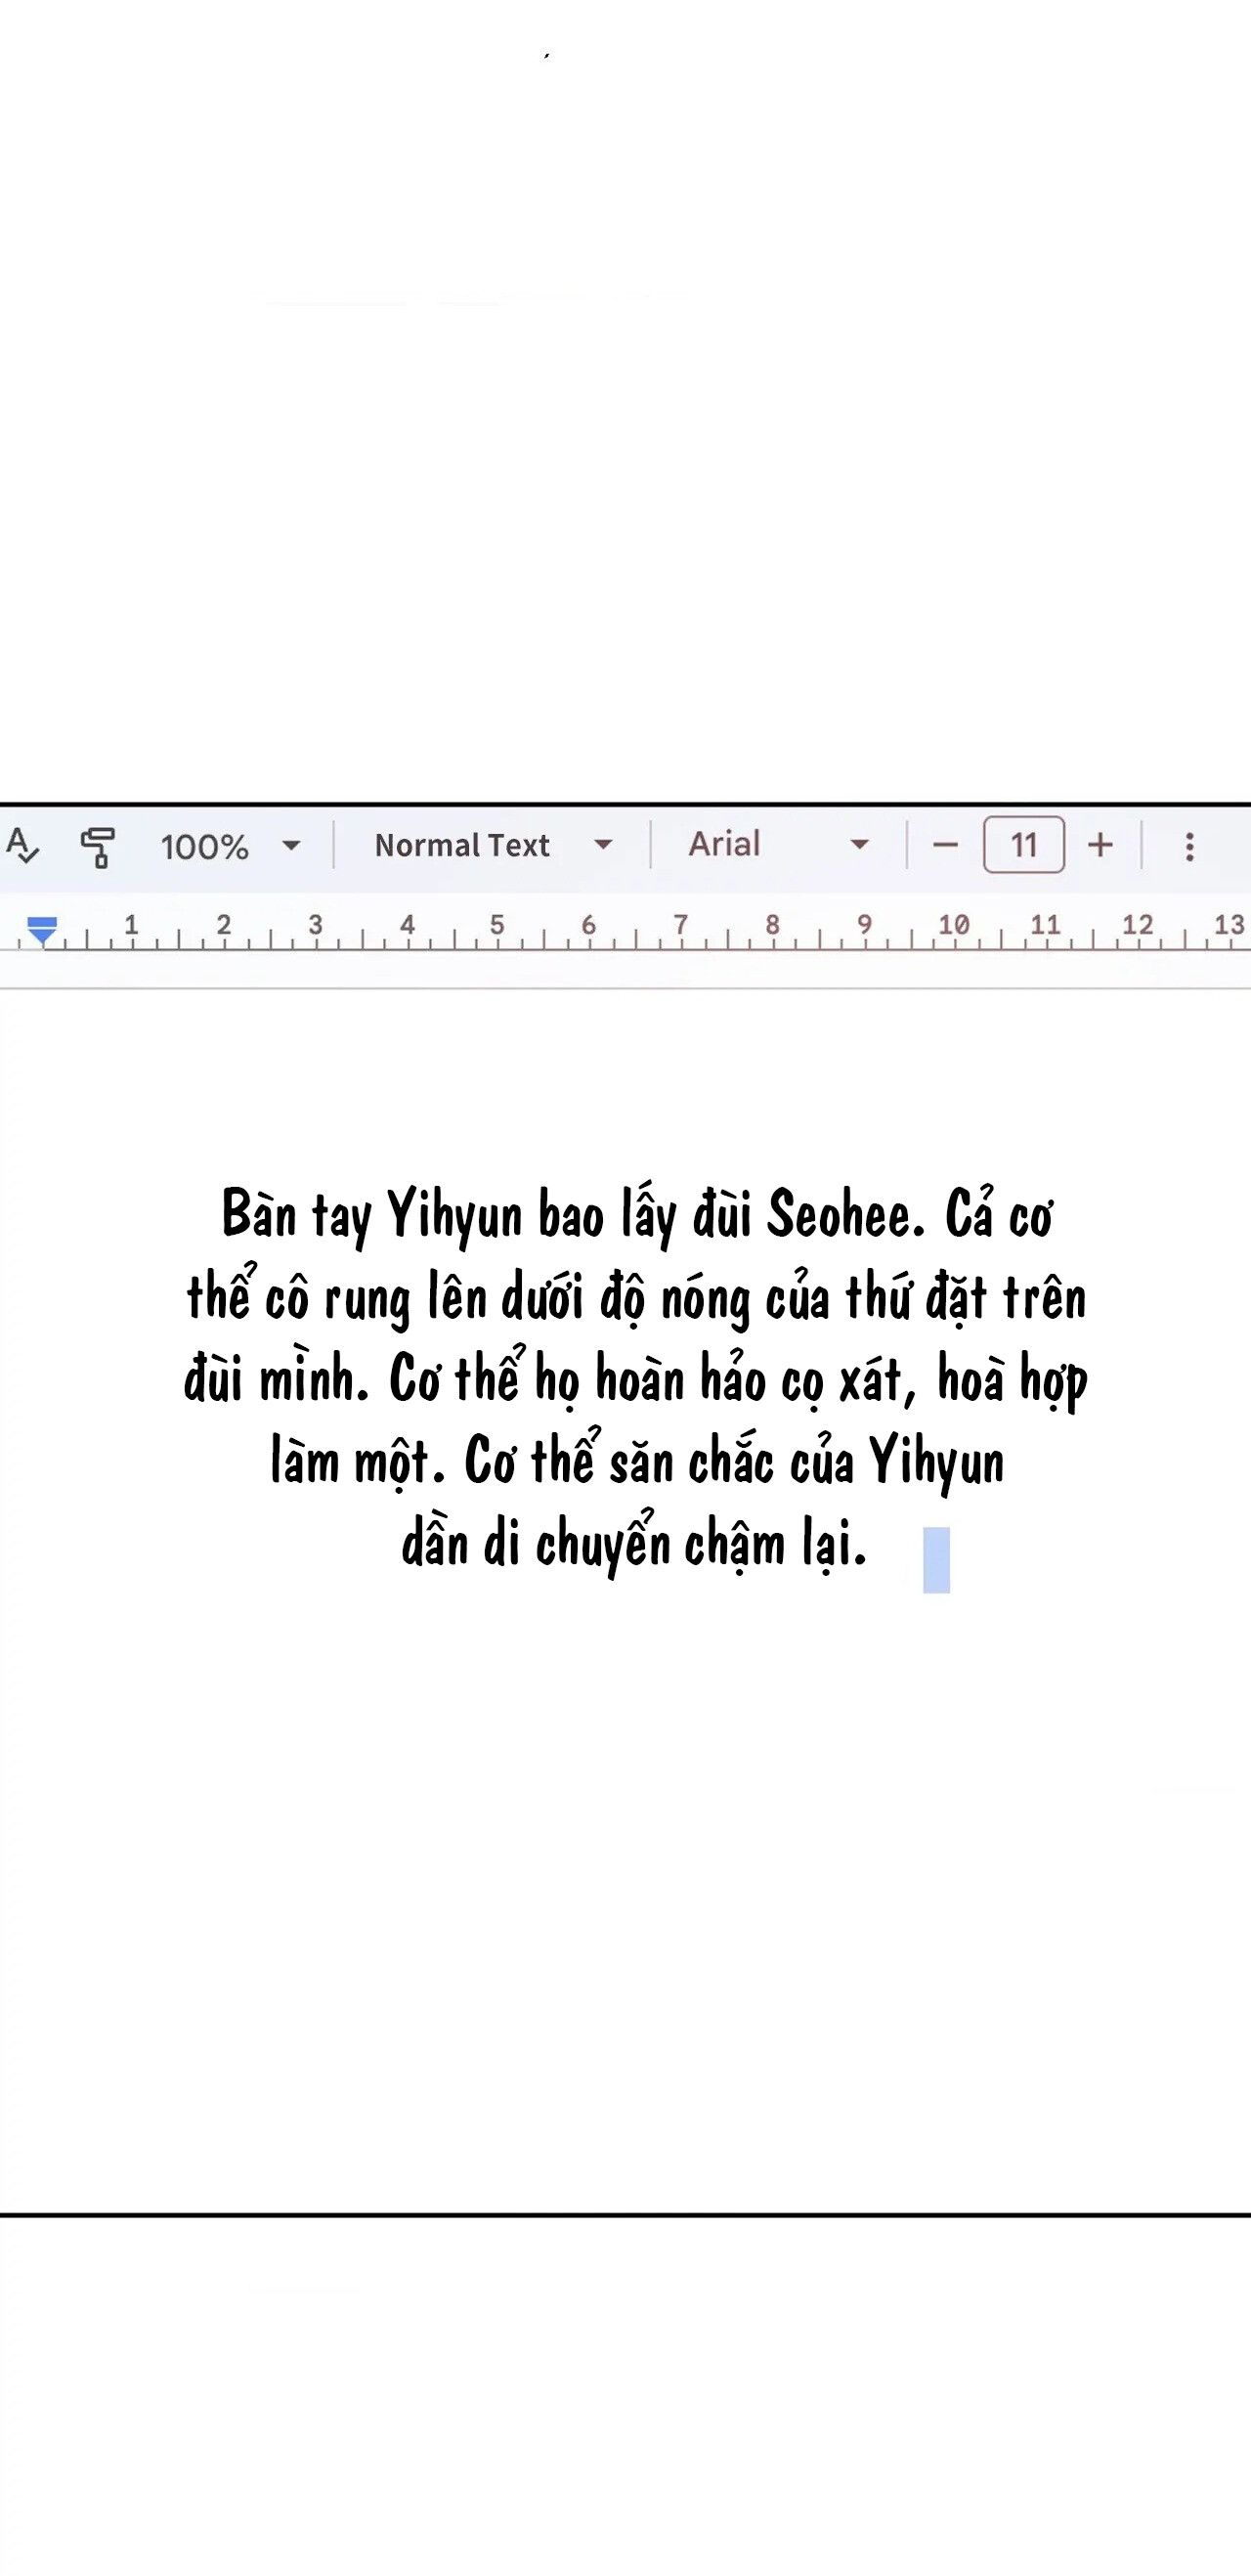Click ruler mark number 7
This screenshot has height=2576, width=1251.
[x=680, y=924]
